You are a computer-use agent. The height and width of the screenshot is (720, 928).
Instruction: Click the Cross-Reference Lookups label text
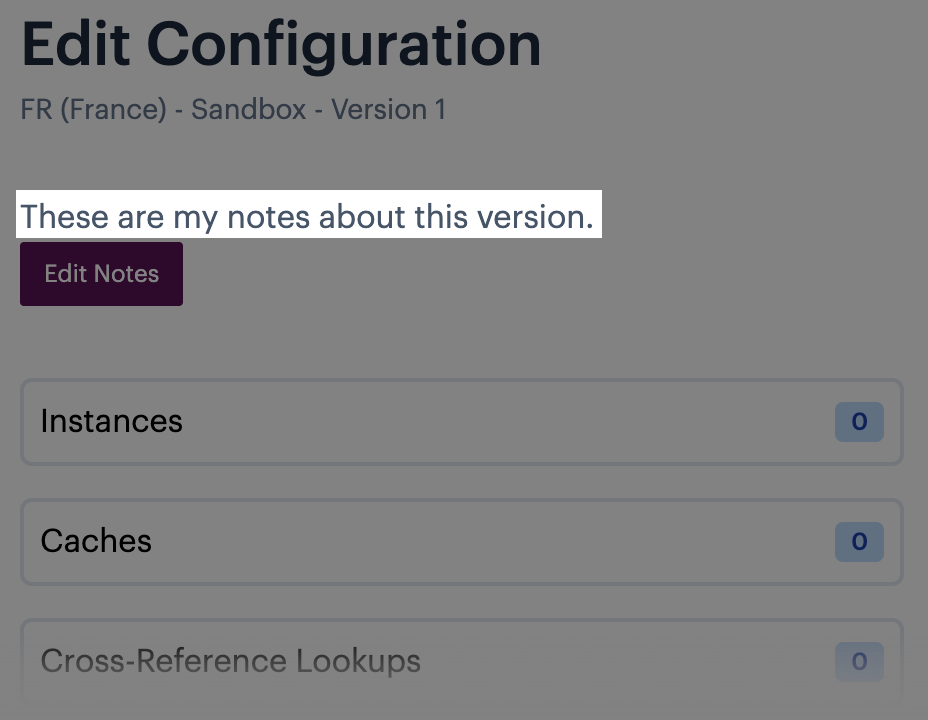[230, 662]
